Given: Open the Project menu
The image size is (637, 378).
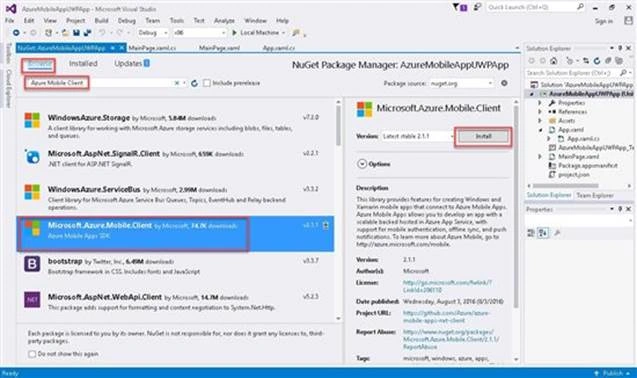Looking at the screenshot, I should (76, 20).
